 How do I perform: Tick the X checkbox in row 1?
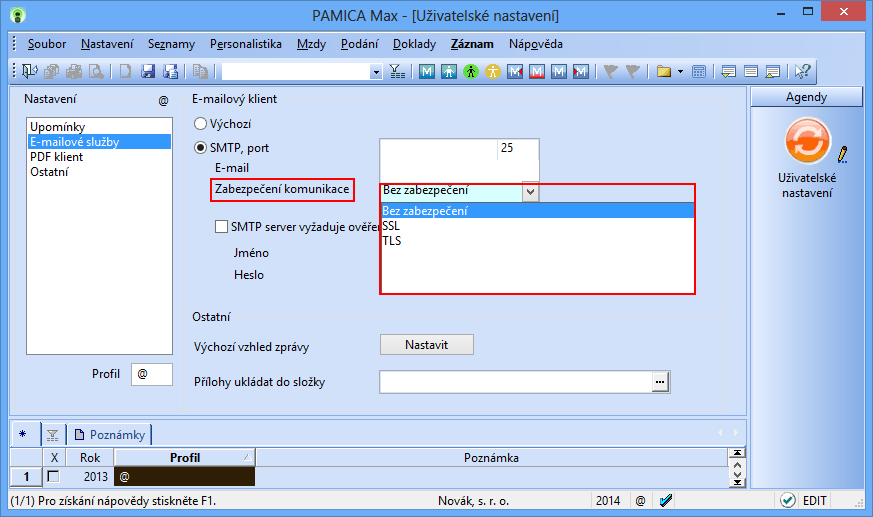[53, 476]
